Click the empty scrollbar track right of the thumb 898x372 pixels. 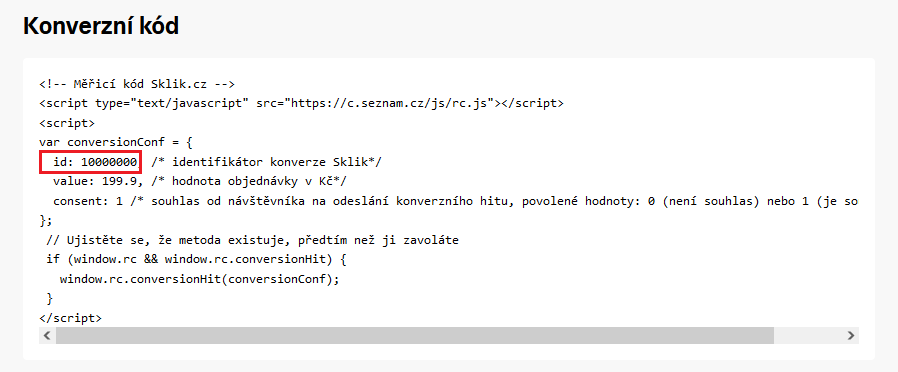[x=808, y=335]
